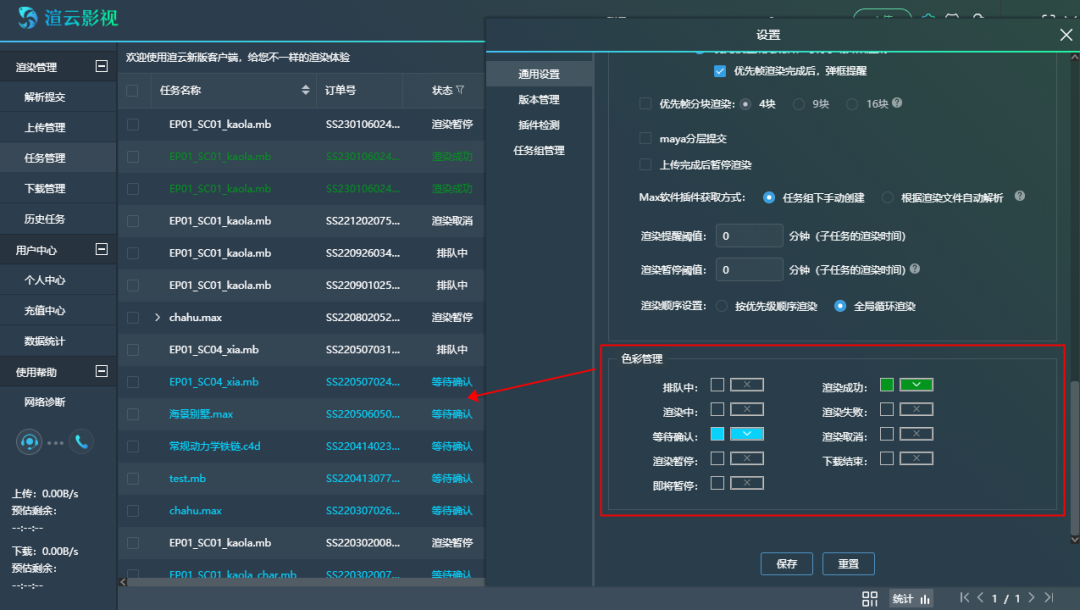The image size is (1080, 610).
Task: Expand the chahu.max task row
Action: click(157, 318)
